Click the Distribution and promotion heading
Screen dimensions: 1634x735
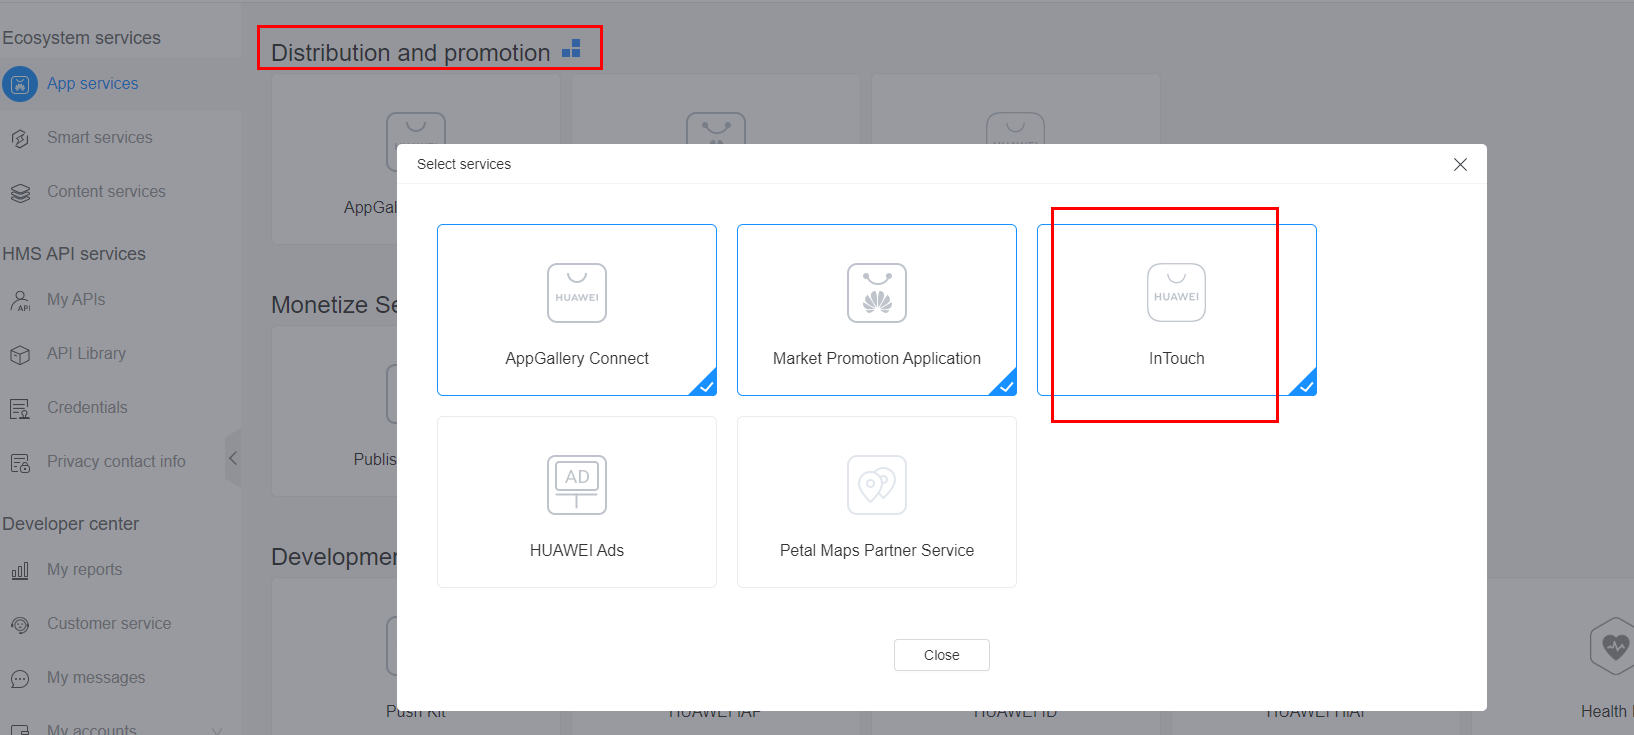point(411,53)
